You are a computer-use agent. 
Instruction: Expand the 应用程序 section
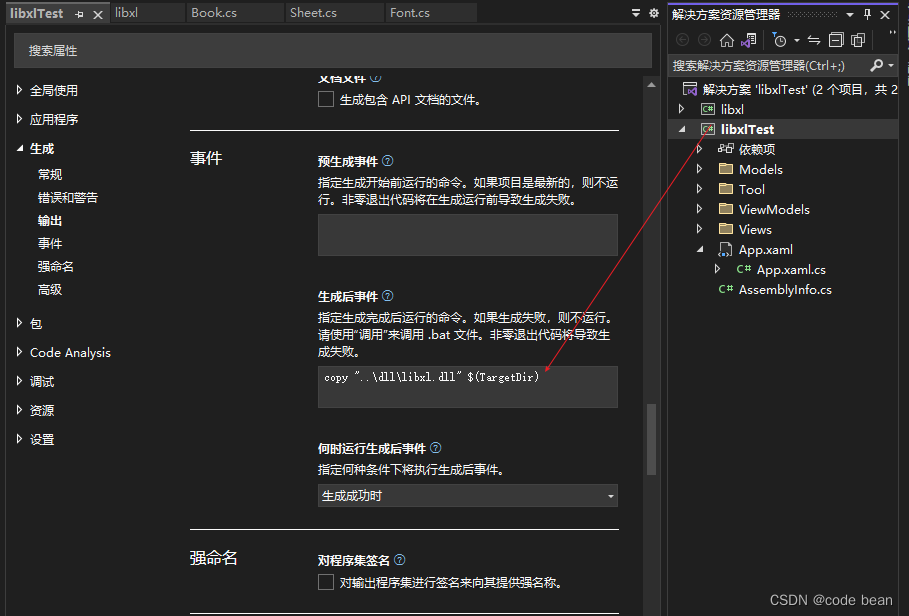[x=19, y=119]
